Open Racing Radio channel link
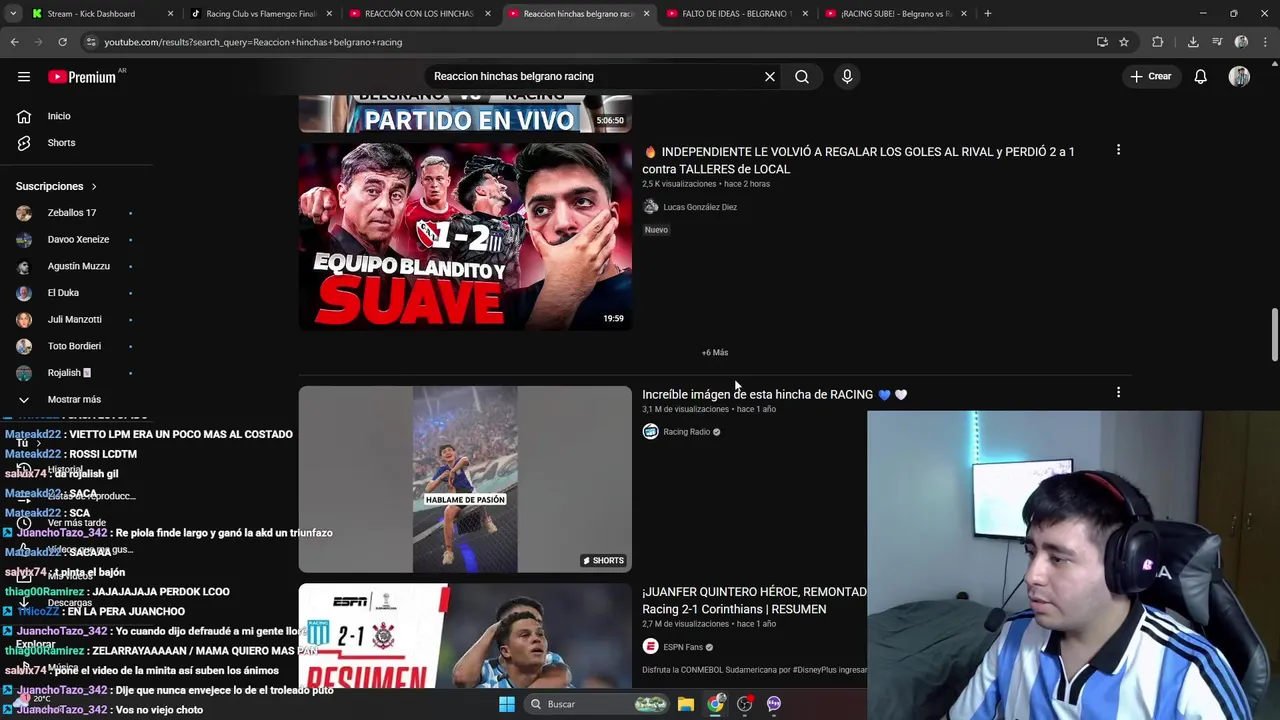The height and width of the screenshot is (720, 1280). [x=686, y=432]
